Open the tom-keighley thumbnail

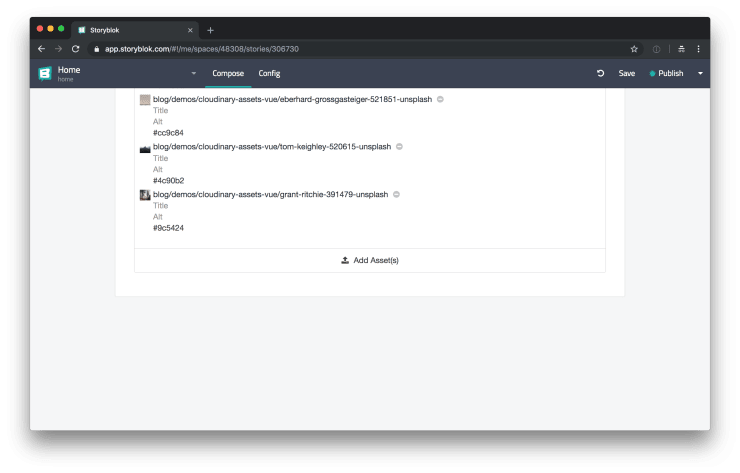(x=145, y=149)
